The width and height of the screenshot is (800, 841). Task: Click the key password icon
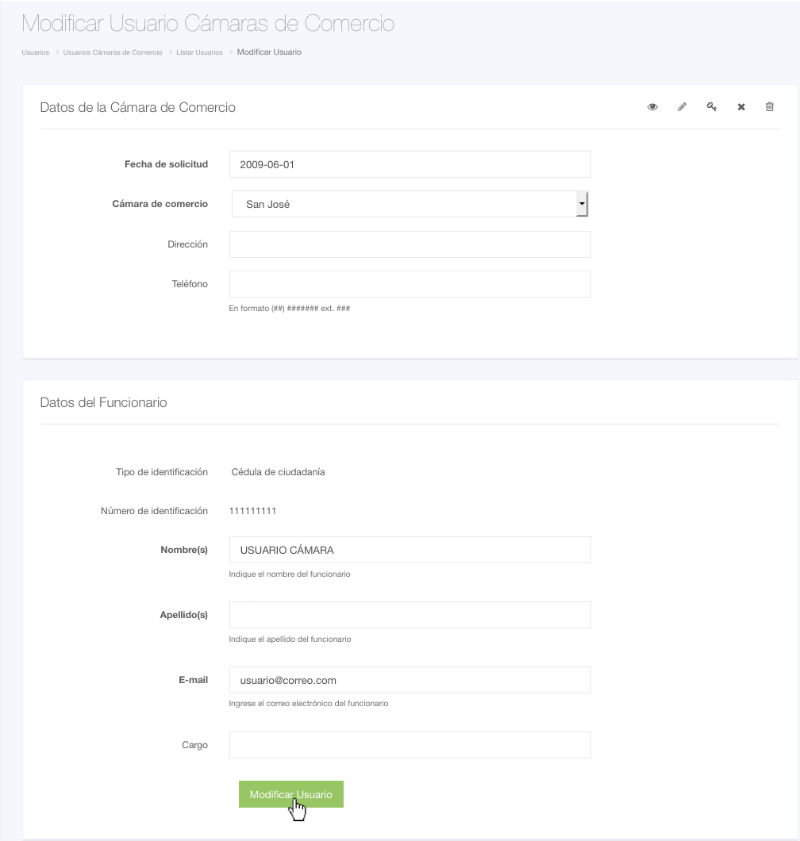point(711,107)
